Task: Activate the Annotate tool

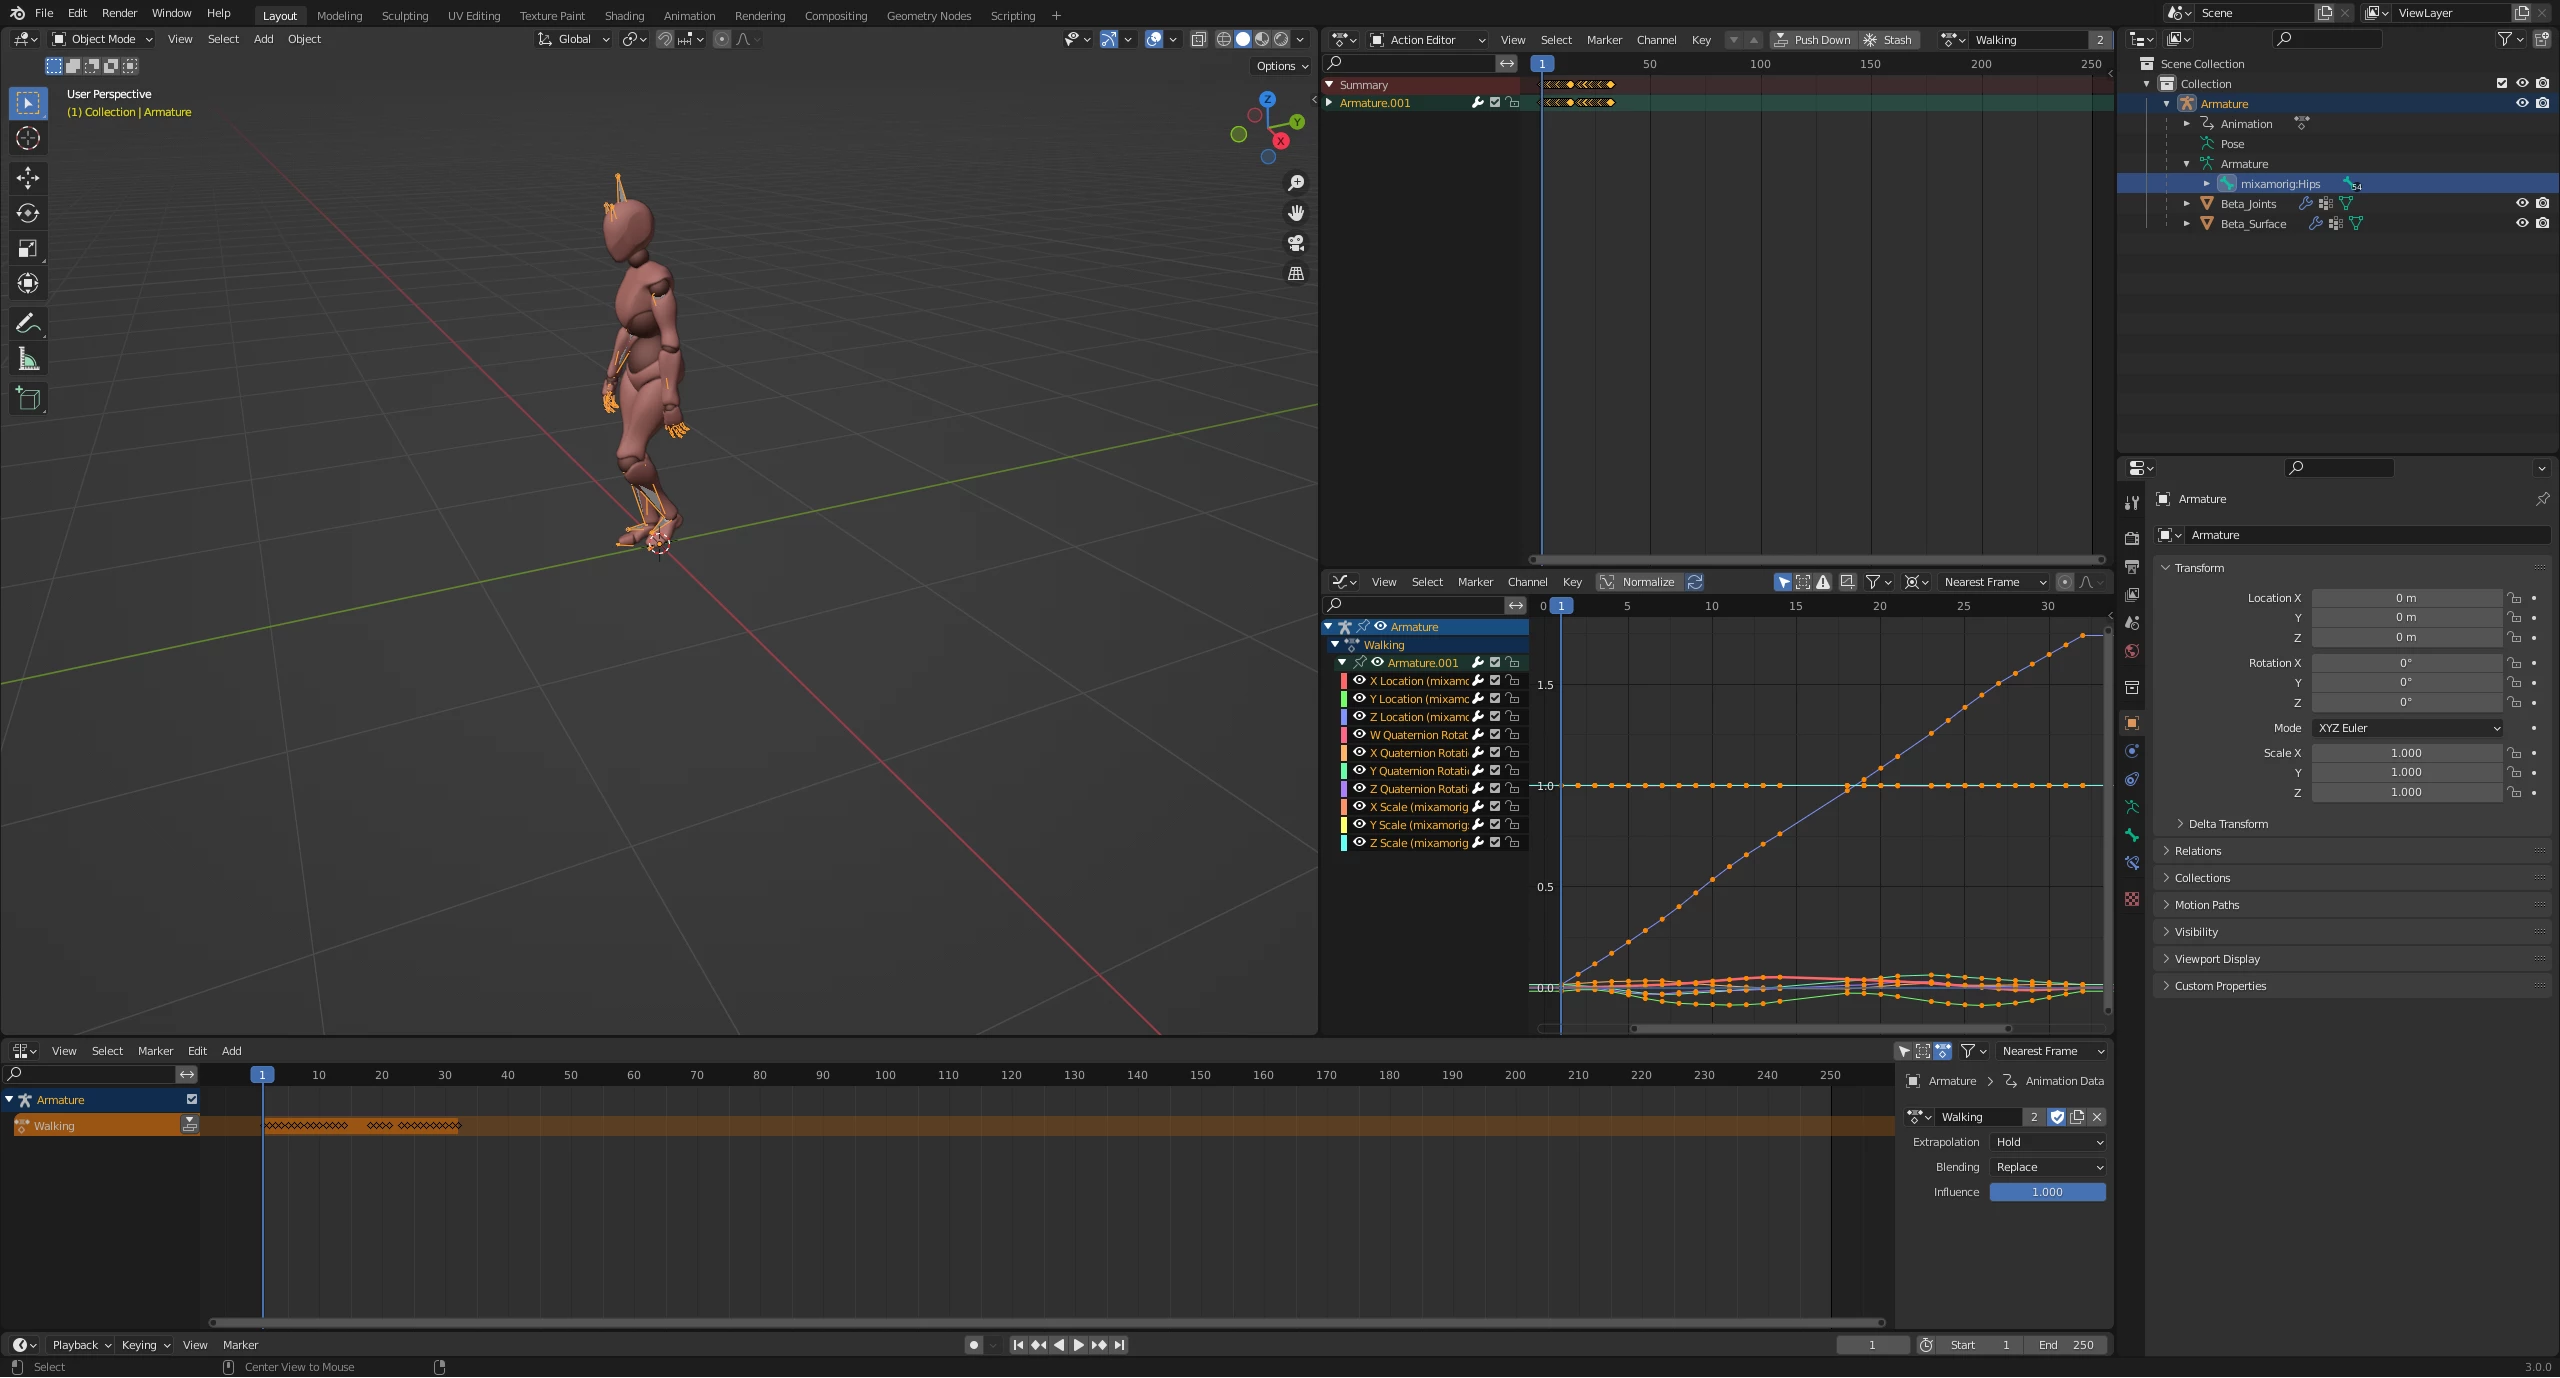Action: coord(28,324)
